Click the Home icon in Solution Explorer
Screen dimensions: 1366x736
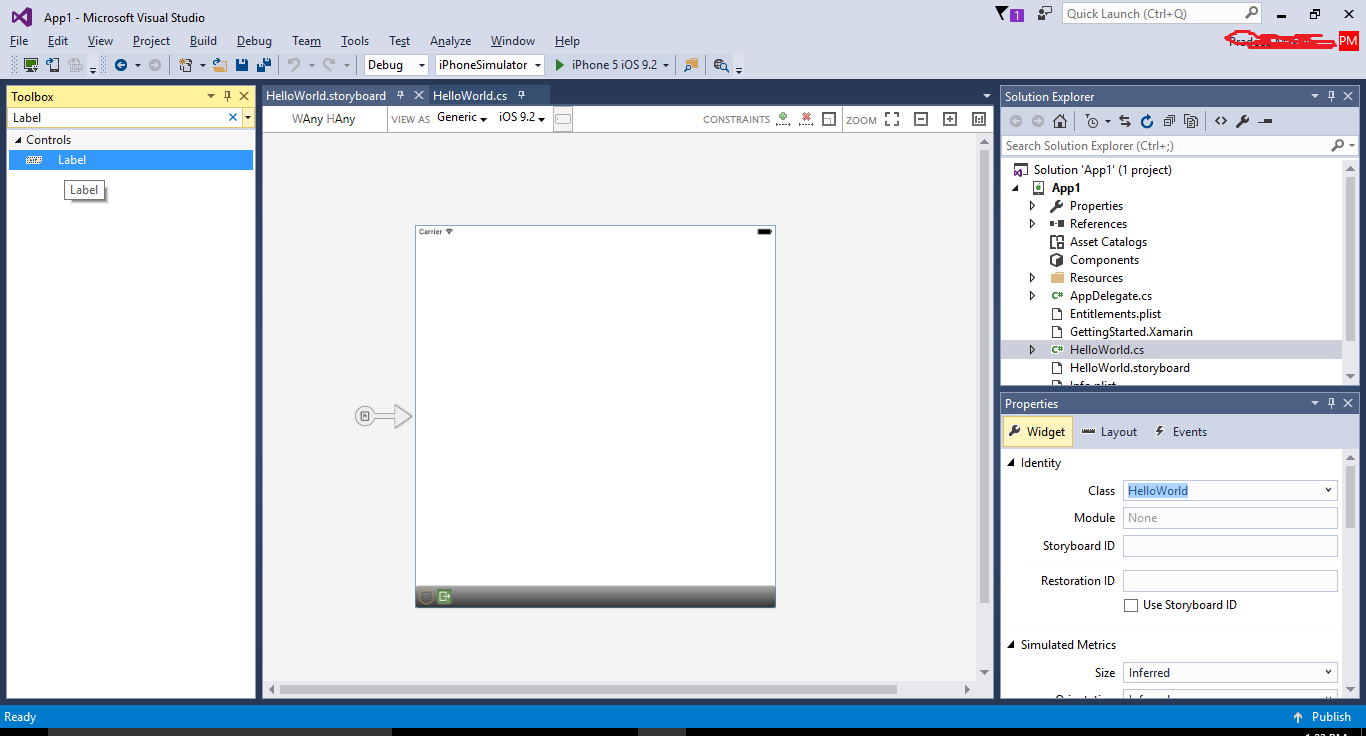[x=1060, y=121]
